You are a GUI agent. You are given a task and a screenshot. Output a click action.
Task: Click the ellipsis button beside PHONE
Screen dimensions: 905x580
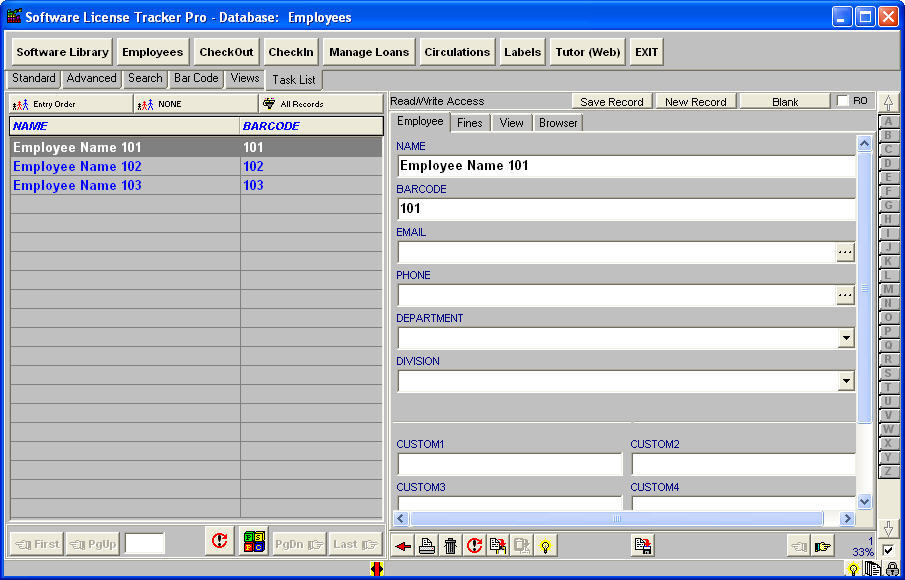pos(845,295)
